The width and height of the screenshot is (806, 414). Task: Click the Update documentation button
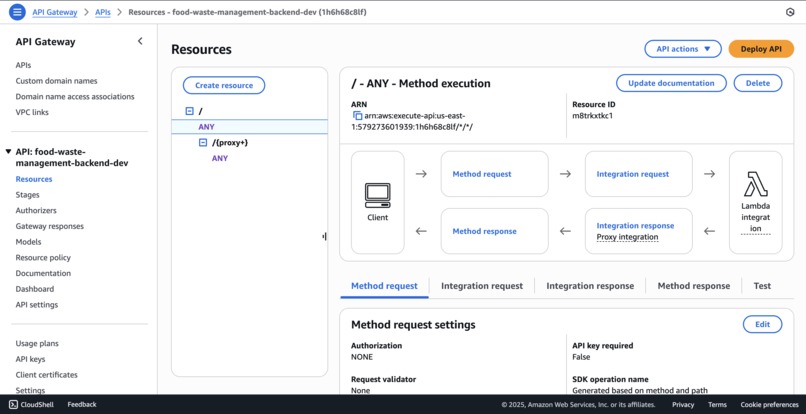pos(671,83)
